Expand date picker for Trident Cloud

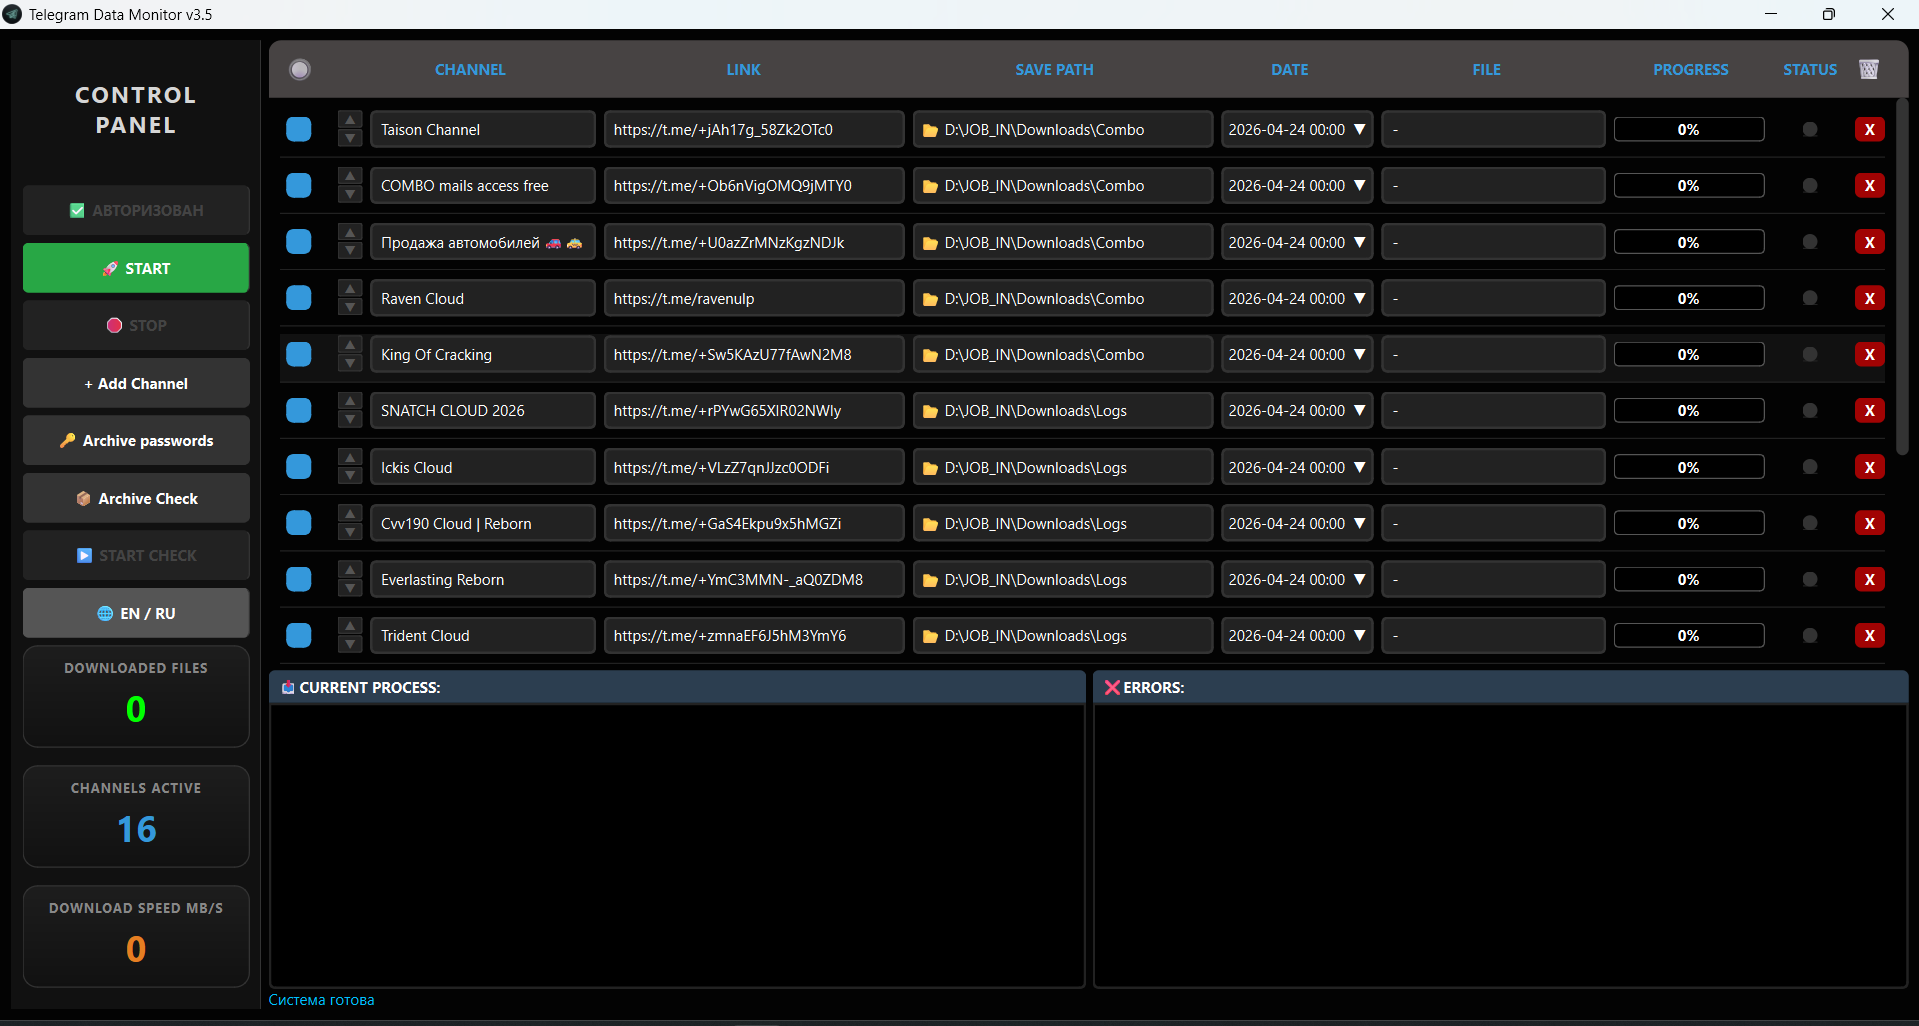click(x=1359, y=635)
